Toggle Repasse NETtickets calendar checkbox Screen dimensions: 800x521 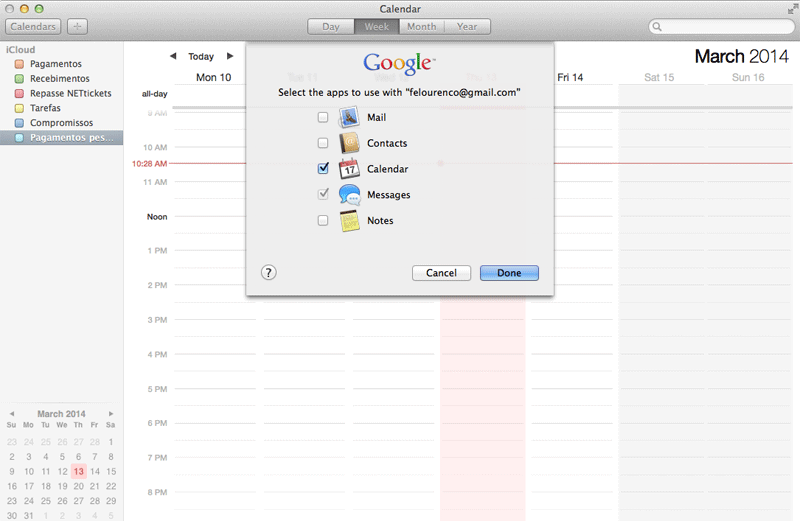(x=19, y=93)
